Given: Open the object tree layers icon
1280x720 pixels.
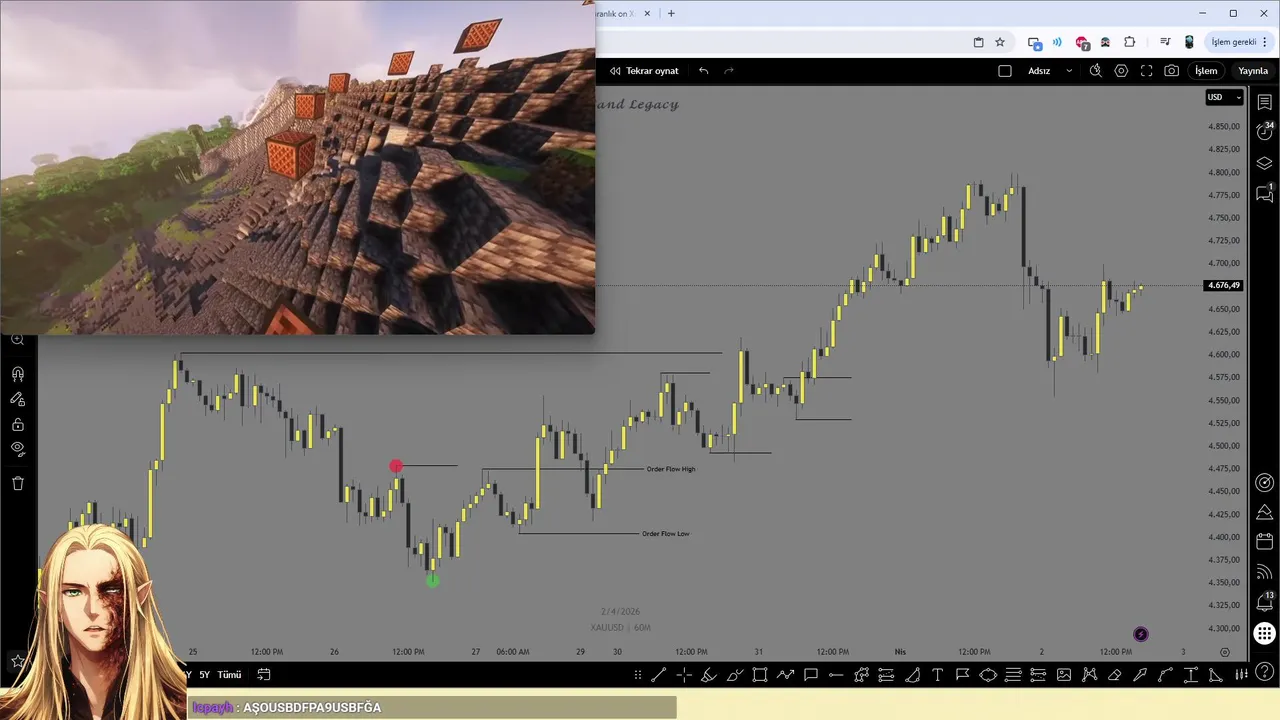Looking at the screenshot, I should point(1265,163).
